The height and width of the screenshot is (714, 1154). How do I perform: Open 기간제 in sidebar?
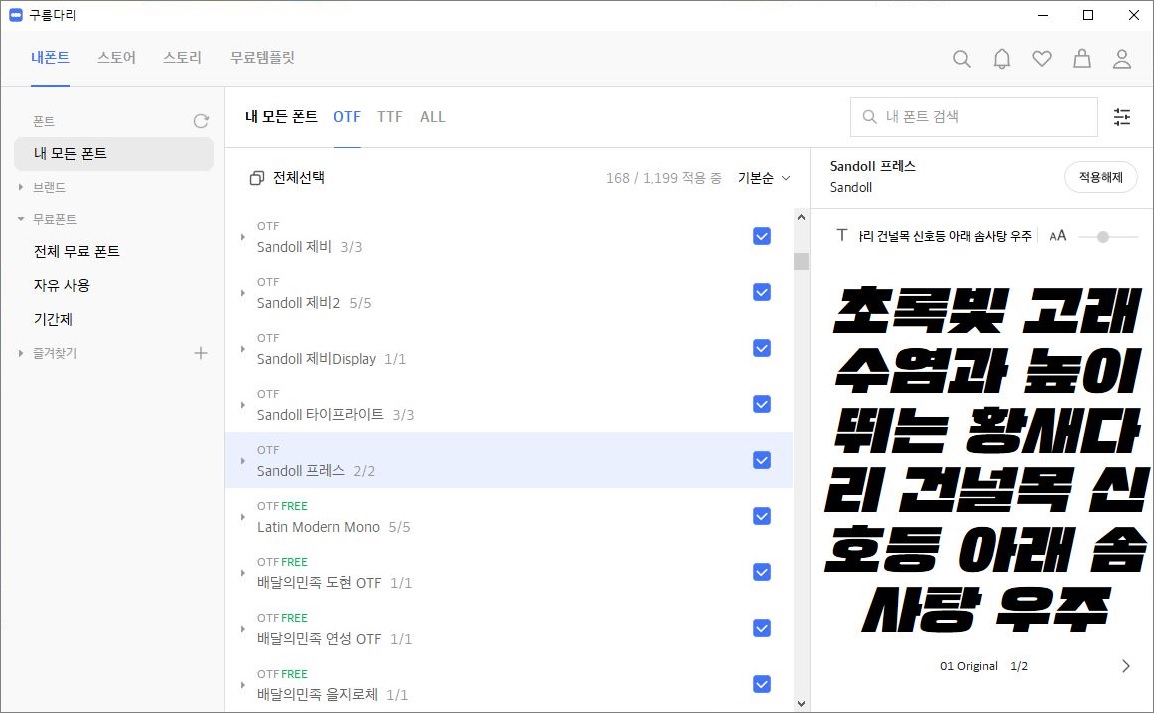point(53,319)
